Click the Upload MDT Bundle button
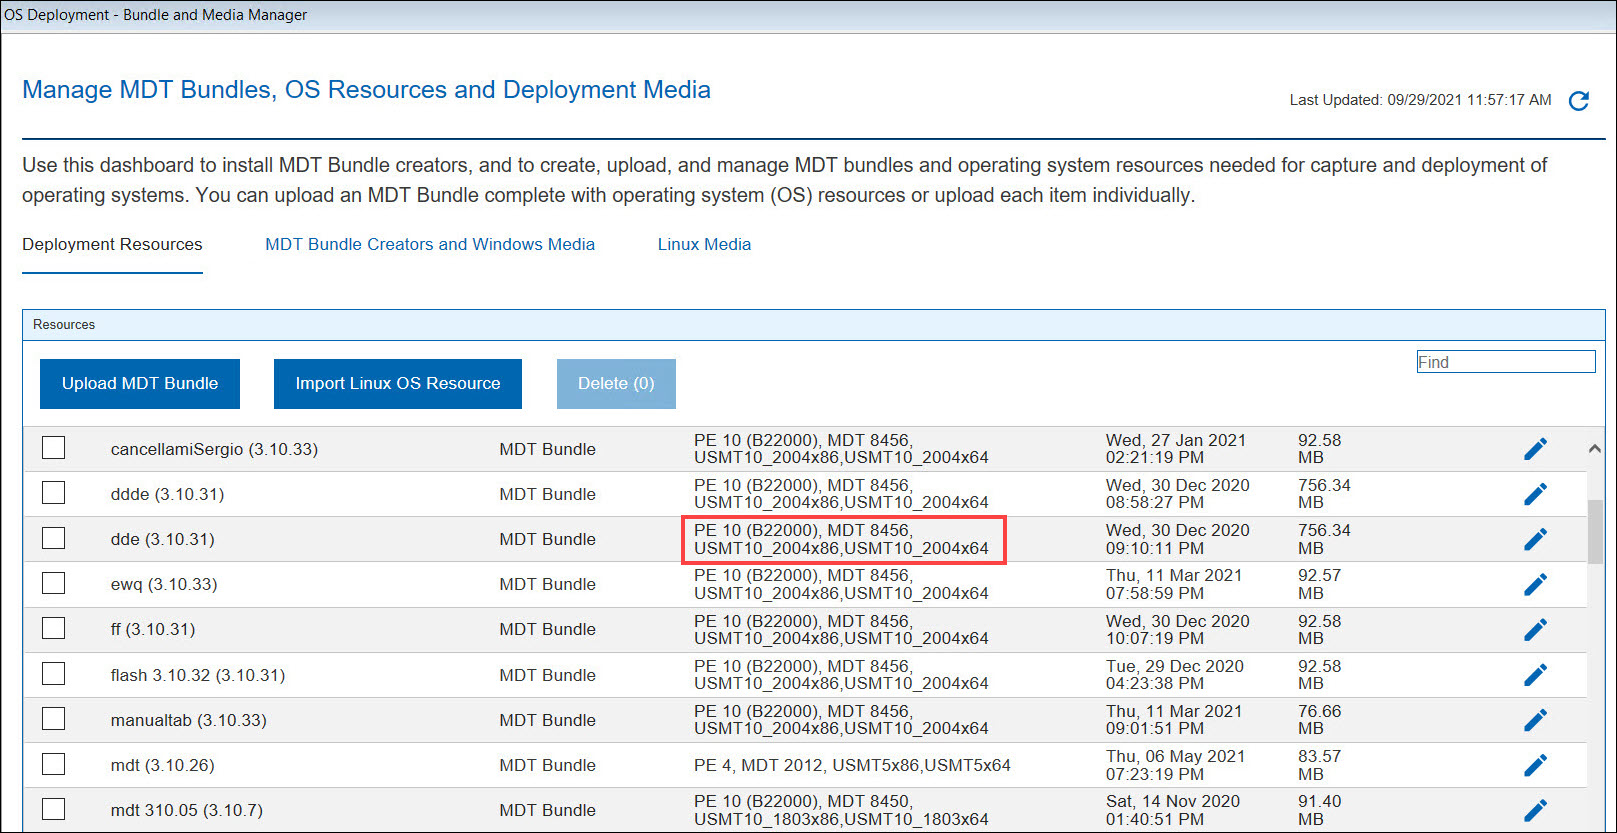This screenshot has width=1617, height=833. point(140,384)
